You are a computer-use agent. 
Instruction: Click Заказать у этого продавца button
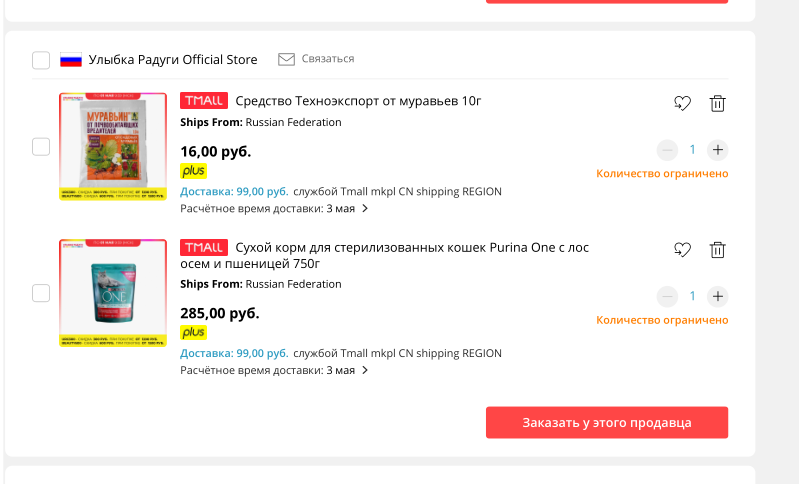[x=607, y=422]
